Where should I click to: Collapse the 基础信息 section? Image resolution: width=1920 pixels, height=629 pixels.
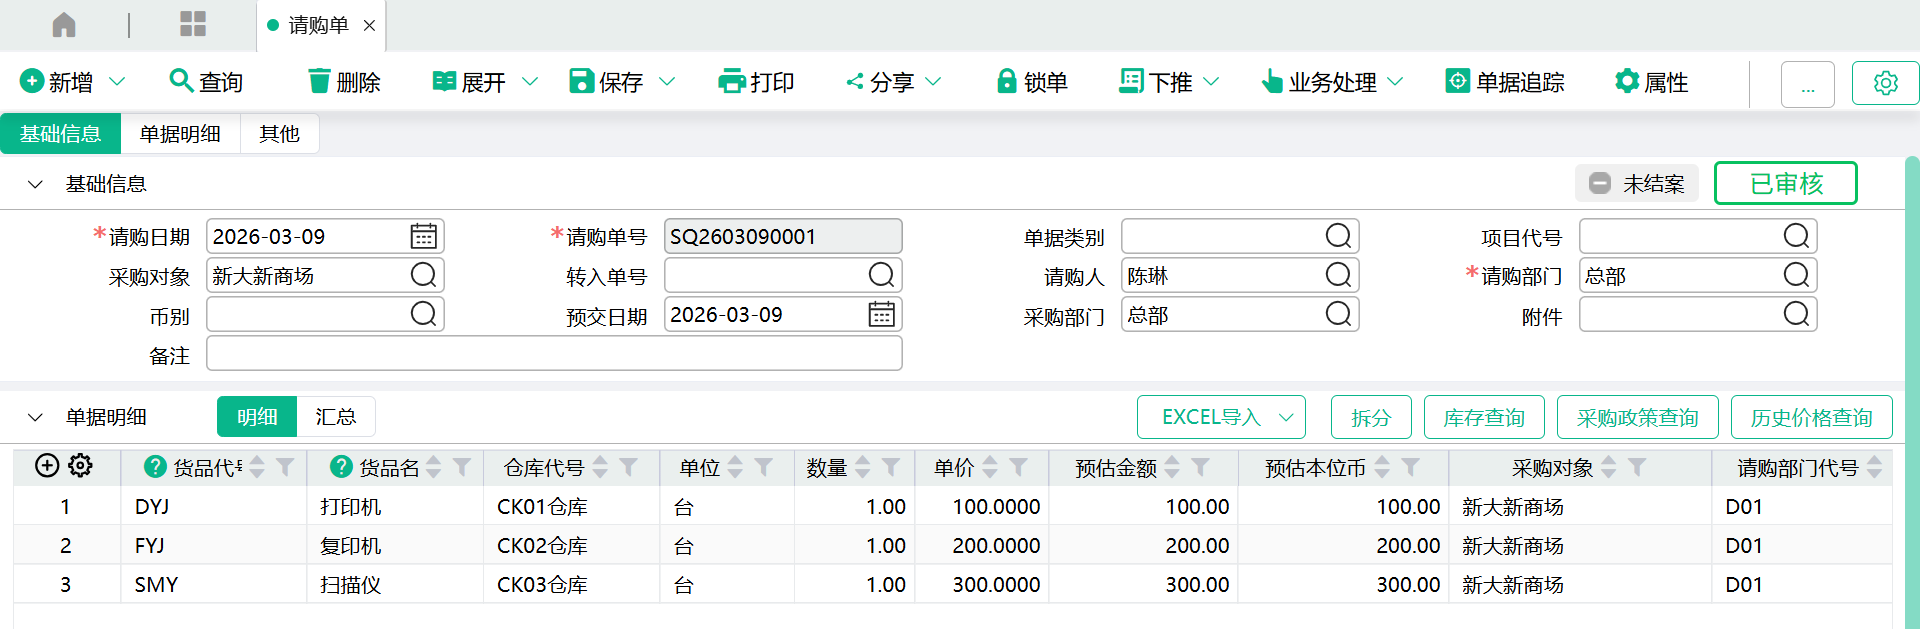[36, 184]
